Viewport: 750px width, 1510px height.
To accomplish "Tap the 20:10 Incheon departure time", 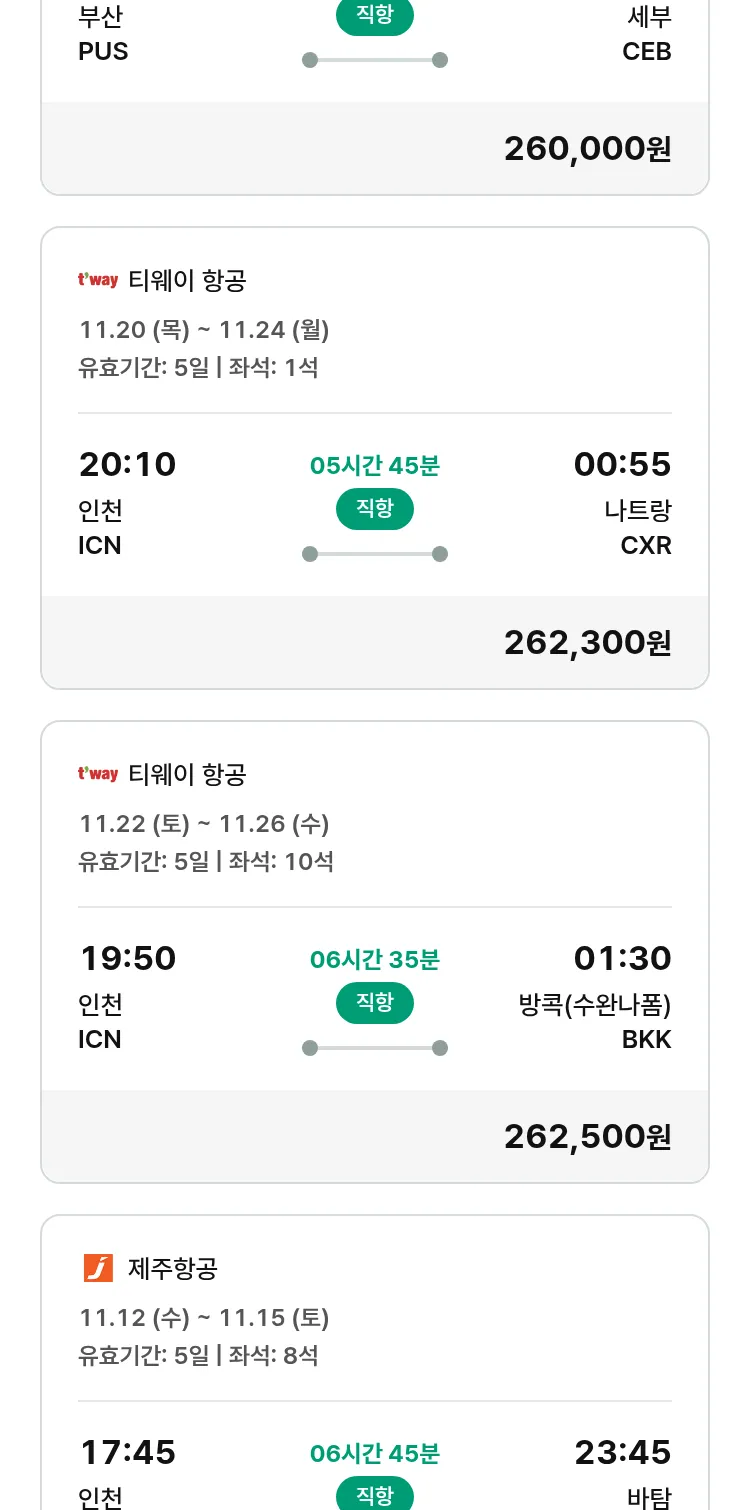I will point(127,465).
